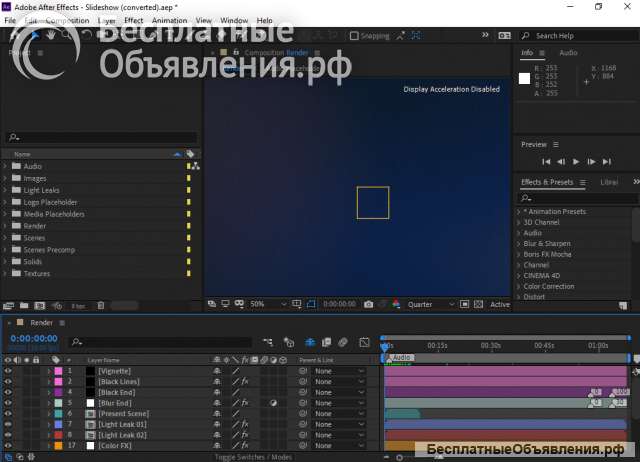The height and width of the screenshot is (462, 640).
Task: Hide the Black Lines layer
Action: [x=8, y=381]
